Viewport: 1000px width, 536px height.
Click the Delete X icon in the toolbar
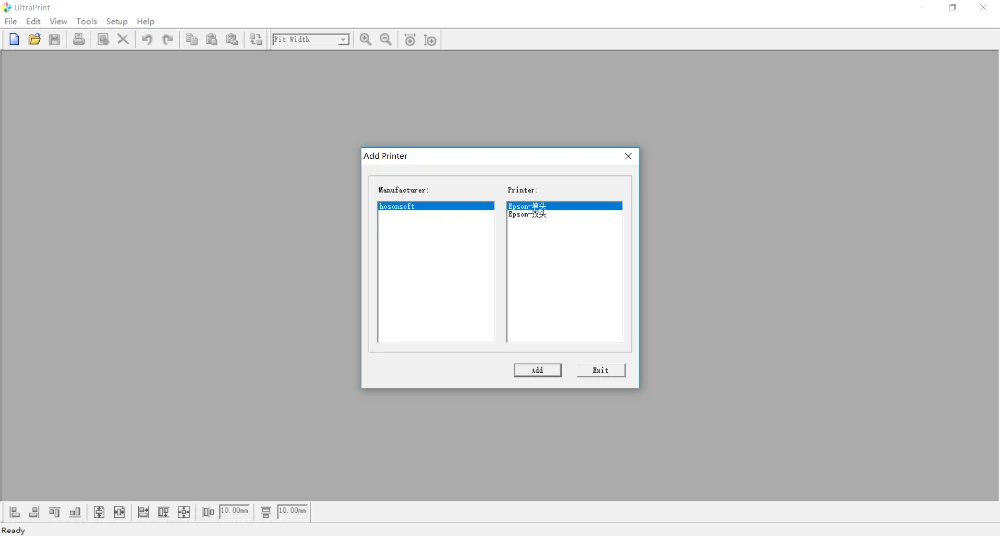(123, 40)
